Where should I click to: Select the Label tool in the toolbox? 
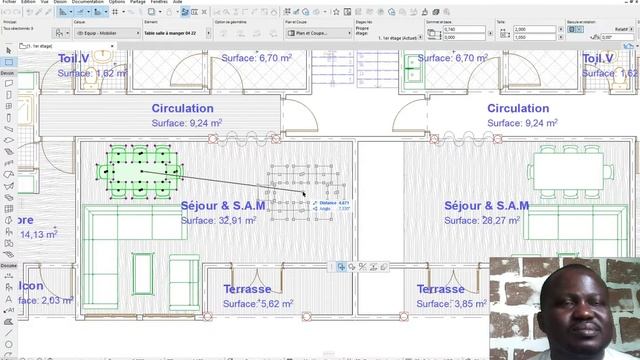[x=9, y=310]
